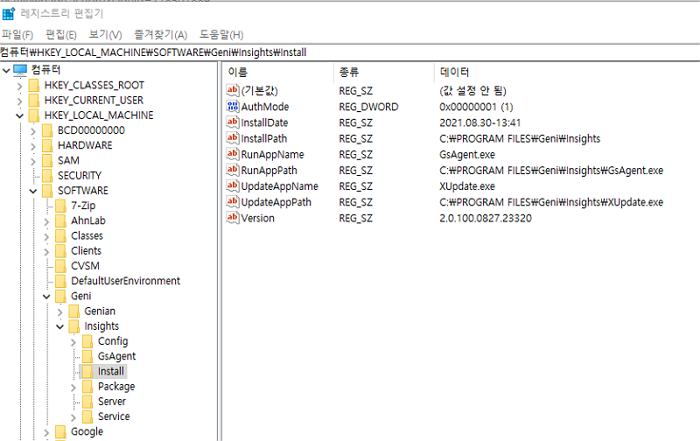The width and height of the screenshot is (700, 441).
Task: Click the 데이터 column header
Action: [450, 73]
